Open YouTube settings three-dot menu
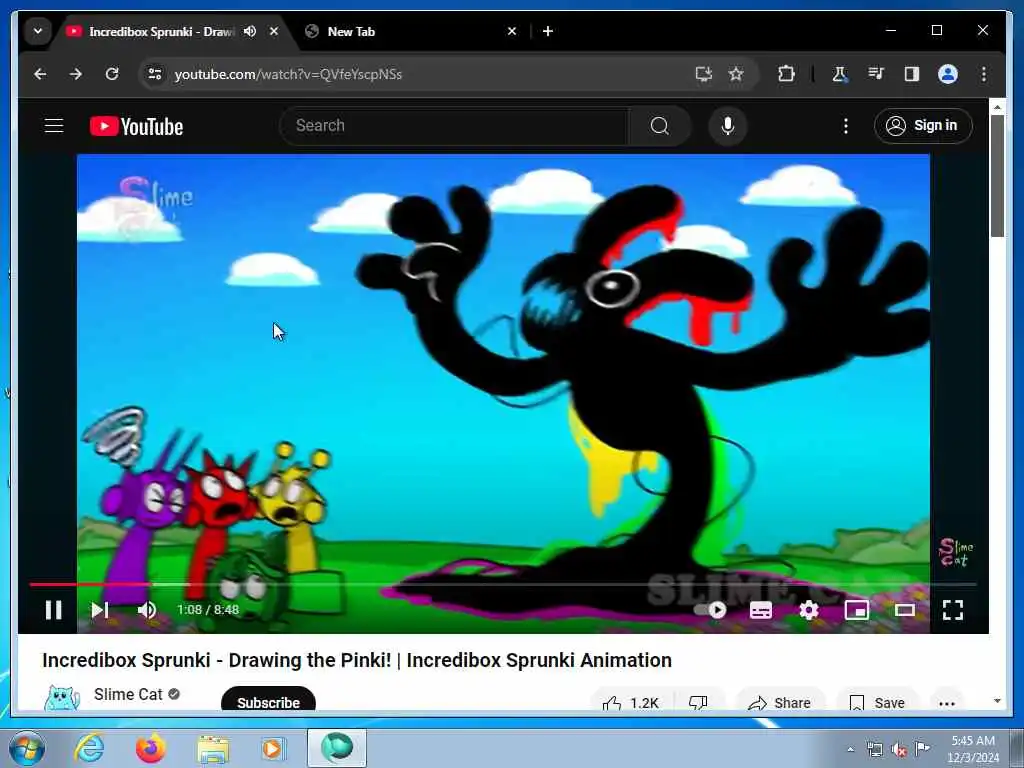The width and height of the screenshot is (1024, 768). pos(846,125)
